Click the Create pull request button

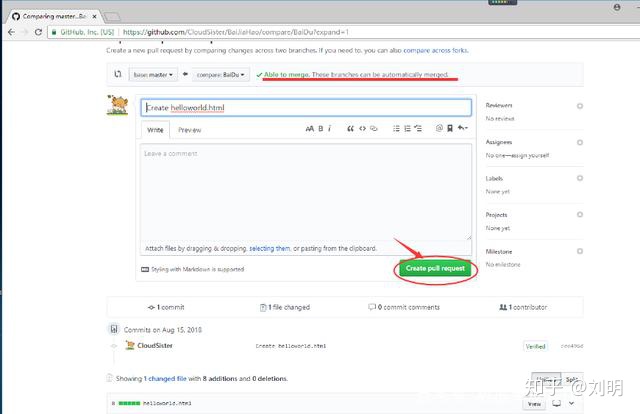(x=435, y=268)
